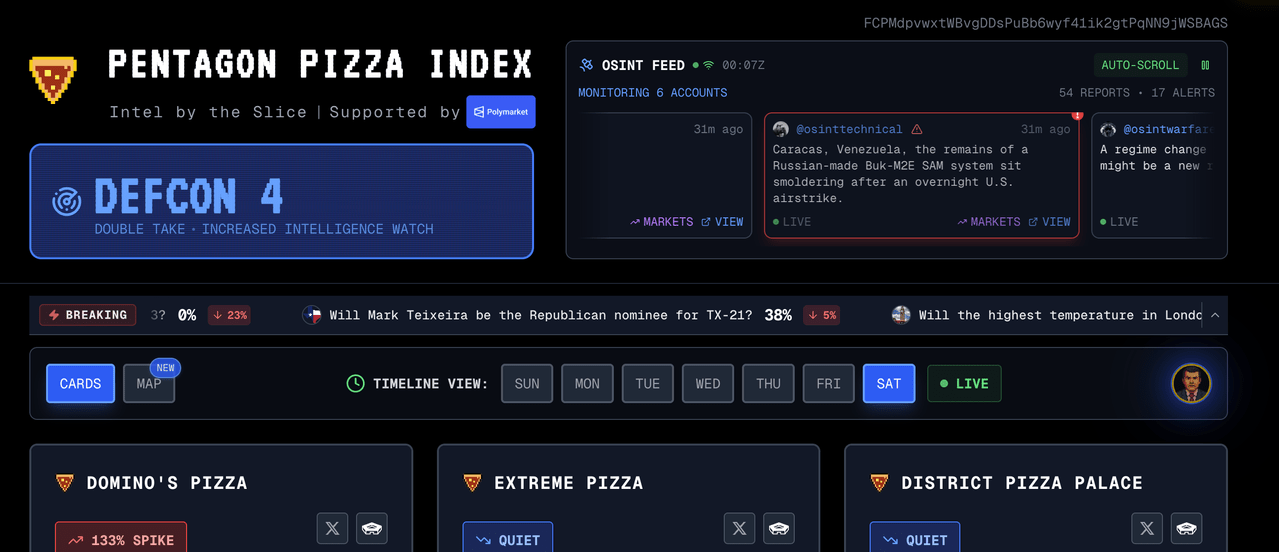Click the warning triangle beside @osinttechnical

917,129
